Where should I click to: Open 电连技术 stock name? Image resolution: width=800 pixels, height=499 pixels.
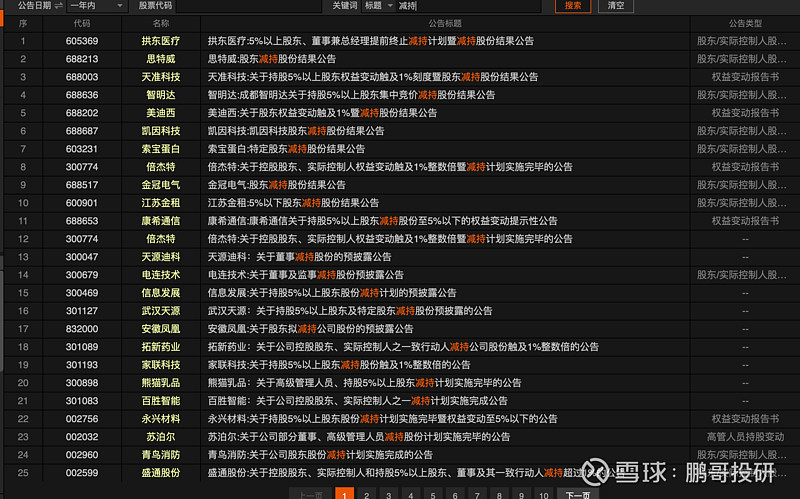(x=161, y=275)
